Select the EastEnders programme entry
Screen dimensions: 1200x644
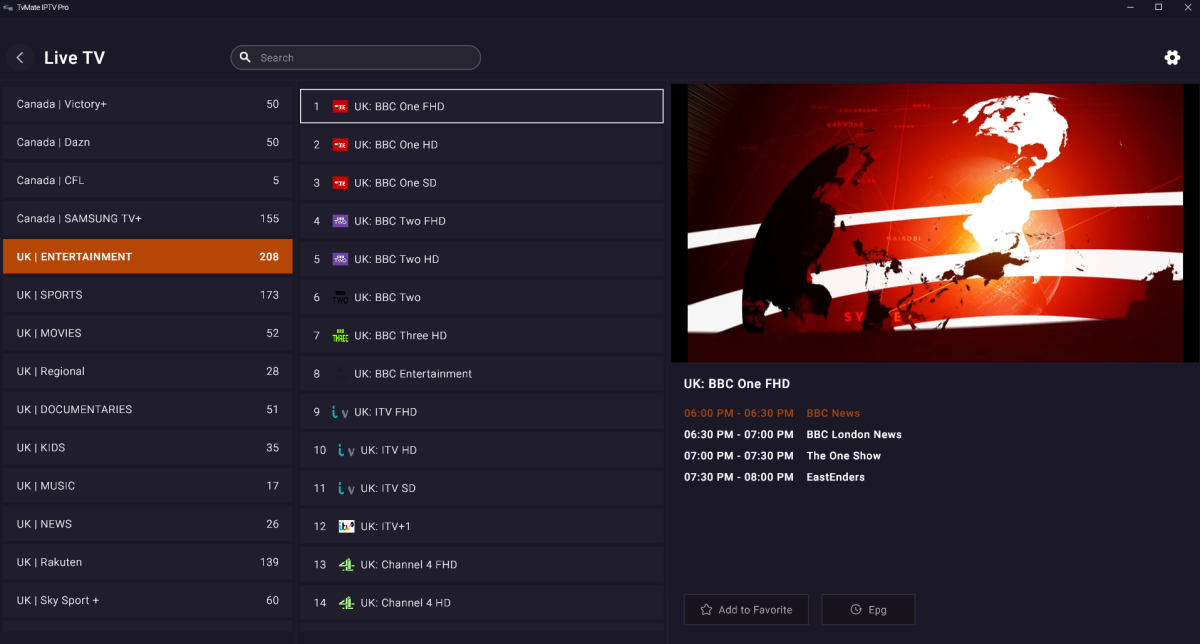click(835, 477)
